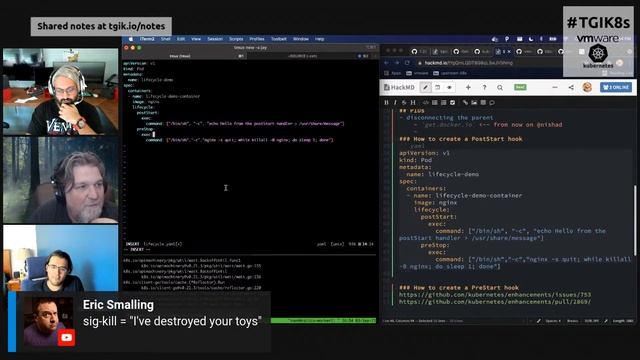Open the Profiles menu

coord(257,39)
